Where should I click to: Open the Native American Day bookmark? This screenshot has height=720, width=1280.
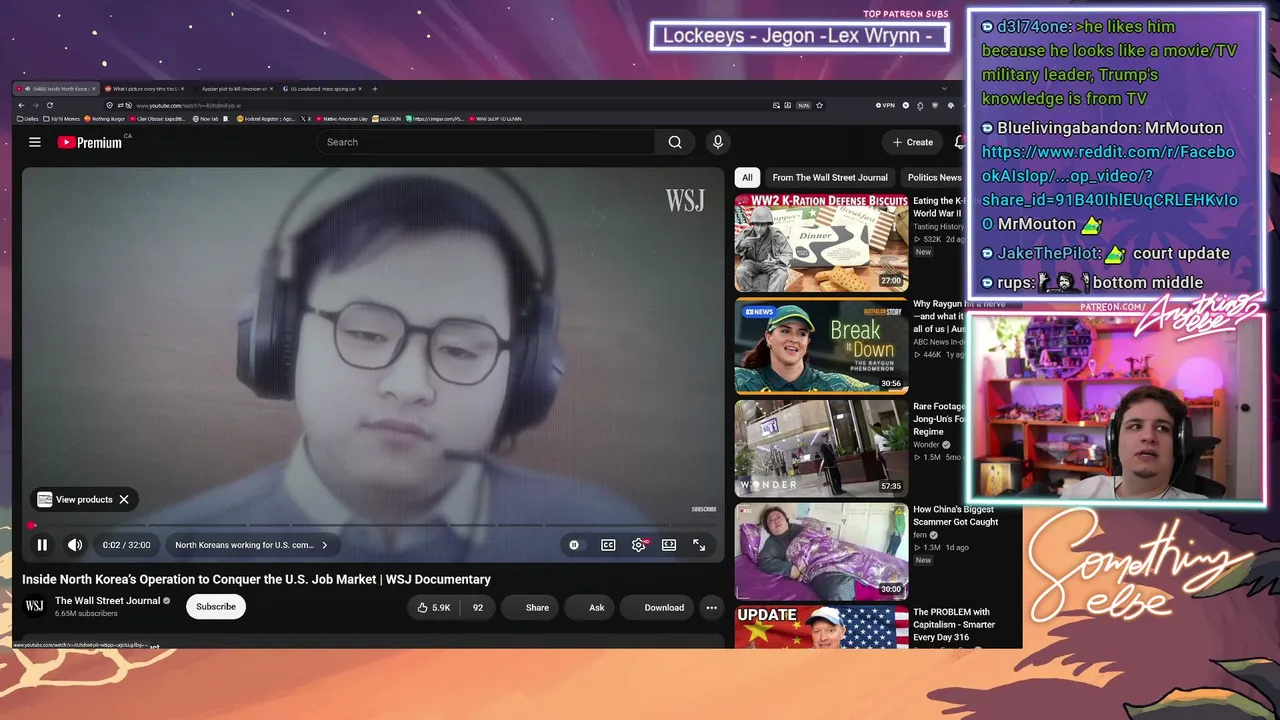pyautogui.click(x=342, y=119)
